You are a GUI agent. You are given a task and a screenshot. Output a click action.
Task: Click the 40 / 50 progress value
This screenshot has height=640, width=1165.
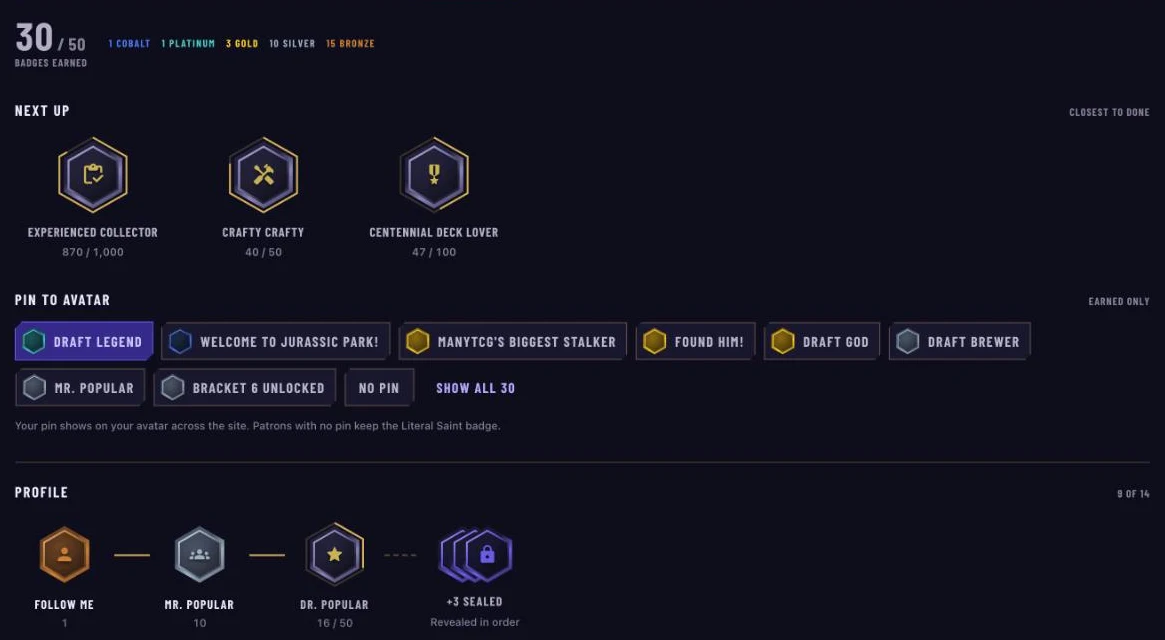263,252
